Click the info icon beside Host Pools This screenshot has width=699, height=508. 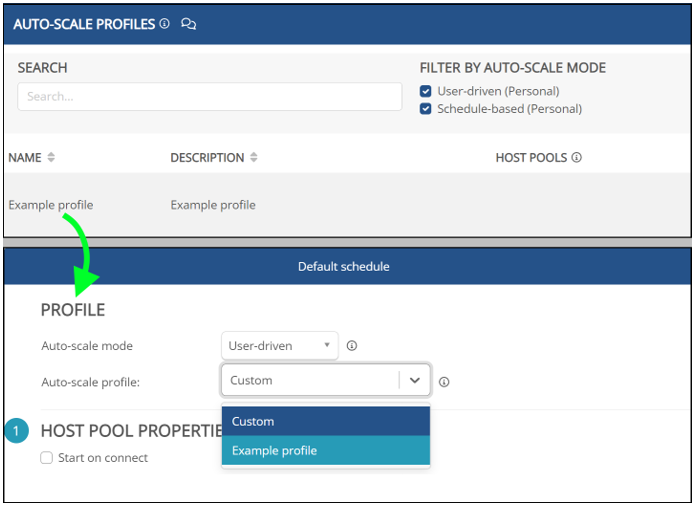tap(576, 157)
